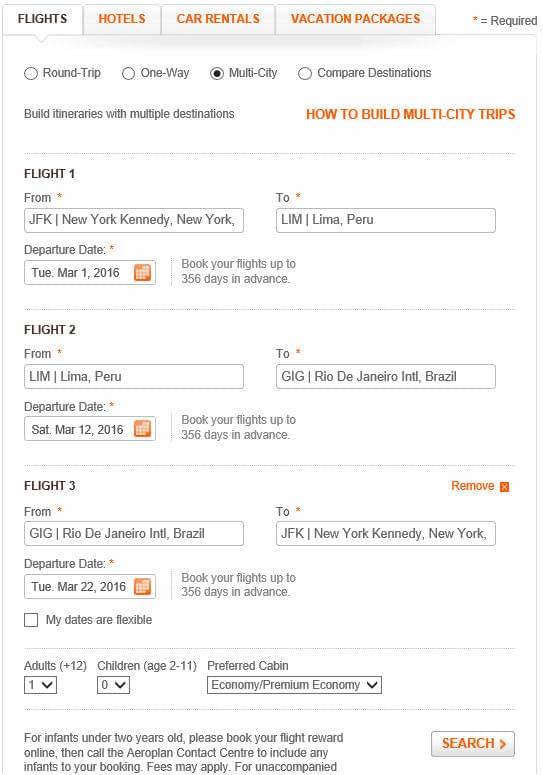Open How to Build Multi-City Trips link
The image size is (543, 775).
coord(411,115)
